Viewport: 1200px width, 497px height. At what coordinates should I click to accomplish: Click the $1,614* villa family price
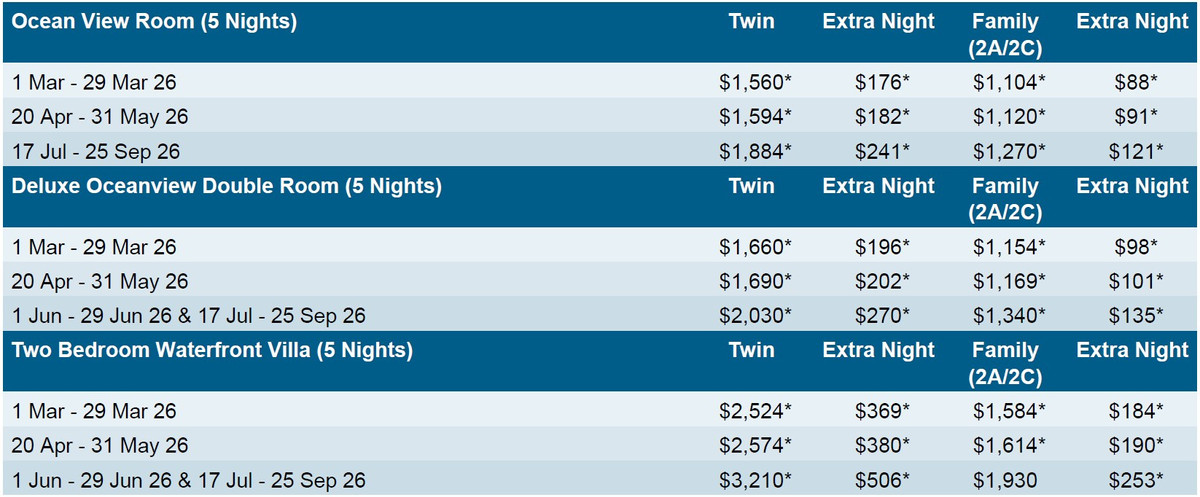[1008, 446]
